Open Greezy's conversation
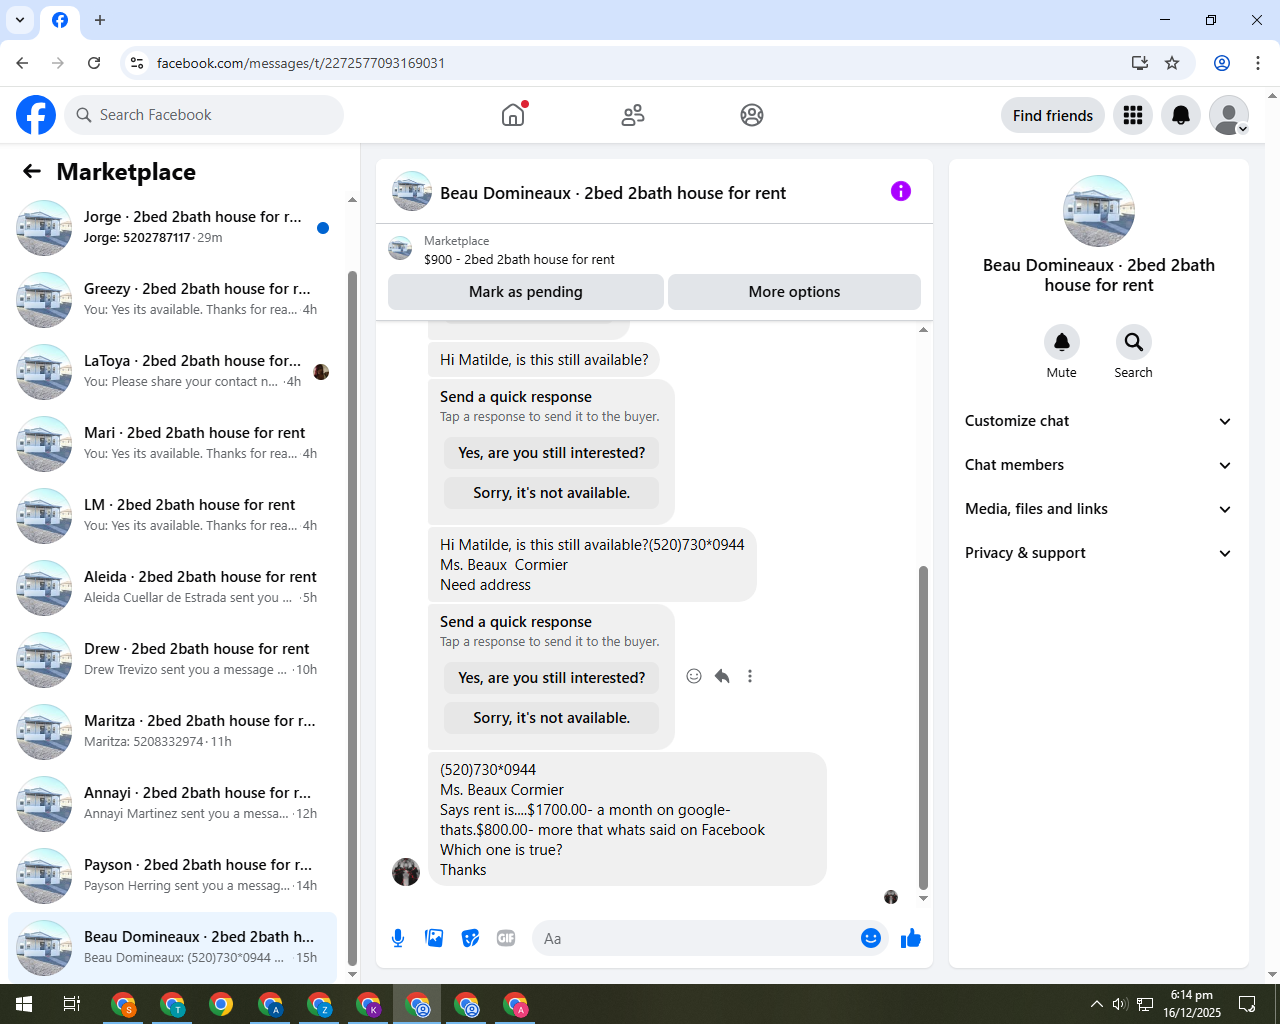 [x=172, y=299]
